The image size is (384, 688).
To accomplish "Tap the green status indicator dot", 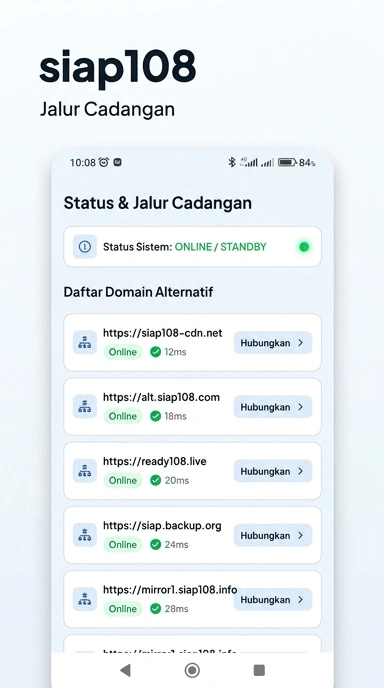I will pyautogui.click(x=304, y=247).
